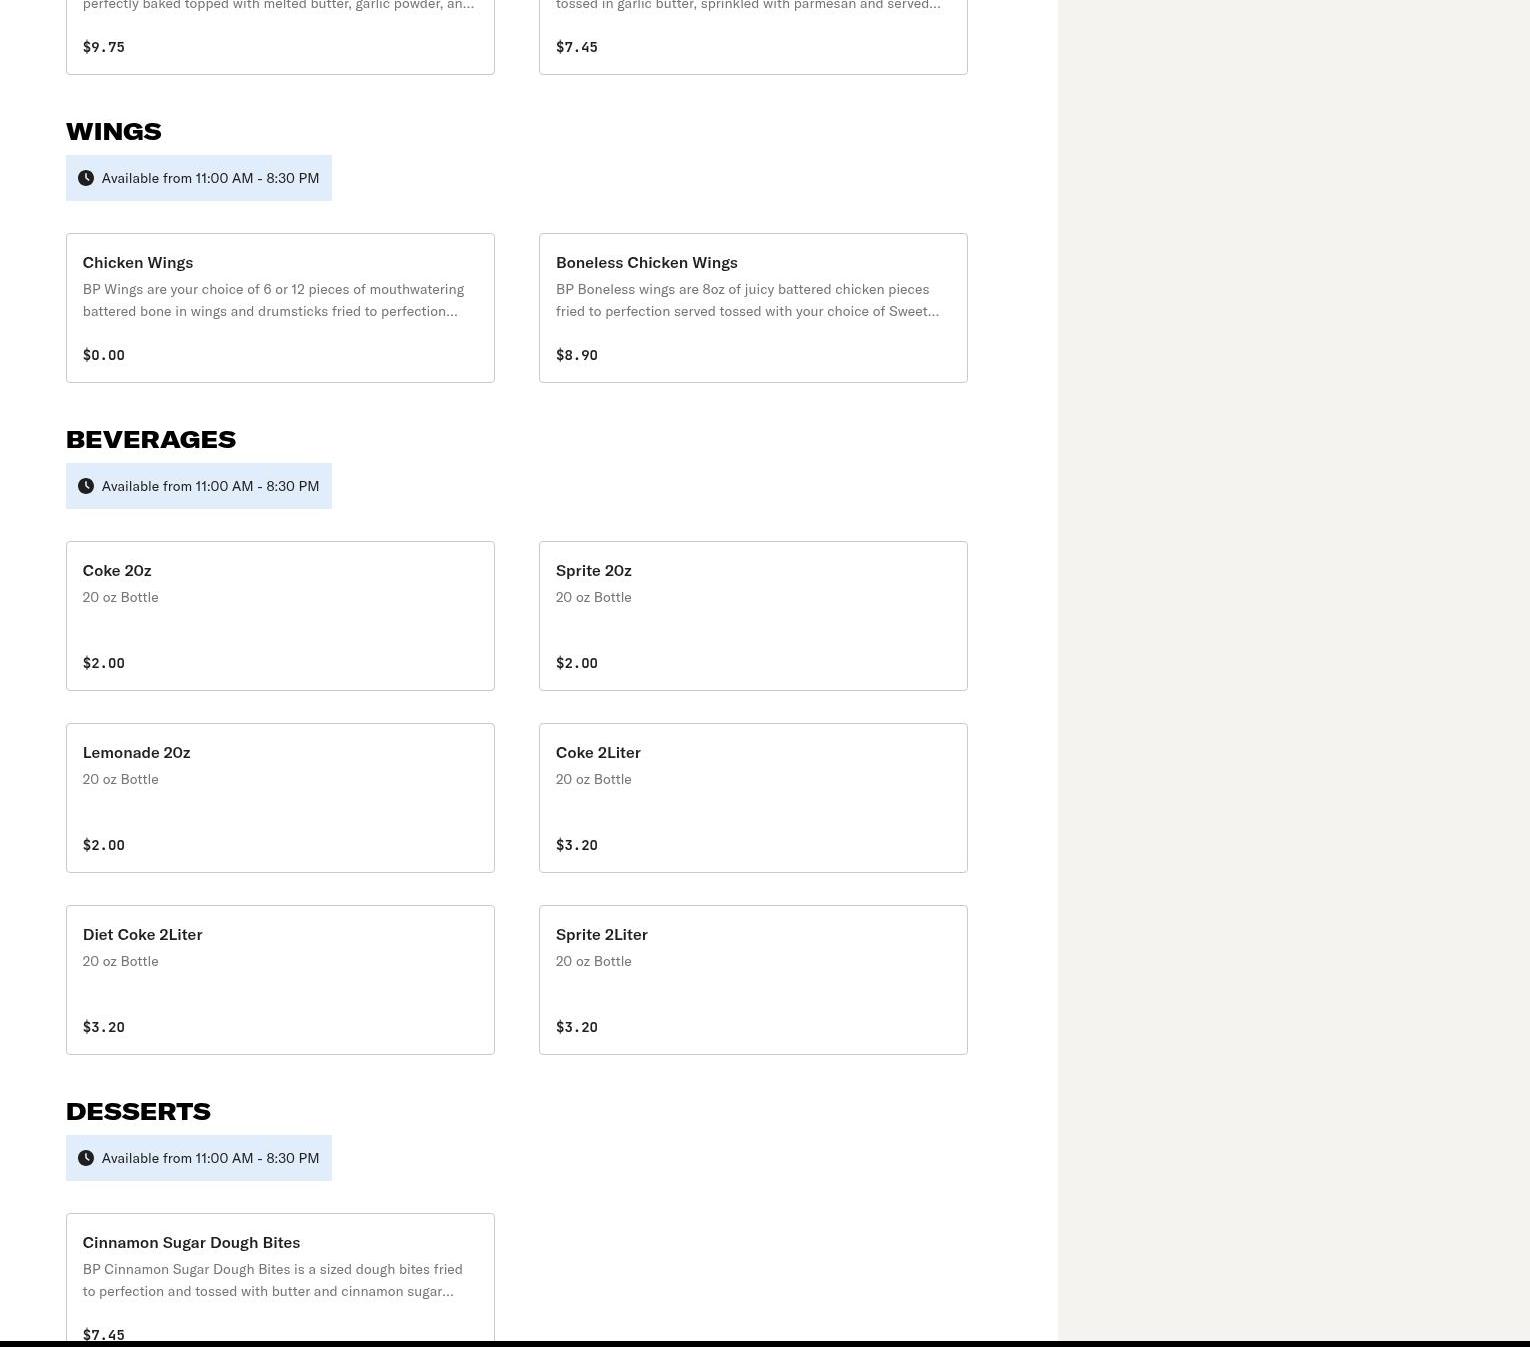Choose the Diet Coke 2Liter card
Screen dimensions: 1530x1347
280,980
